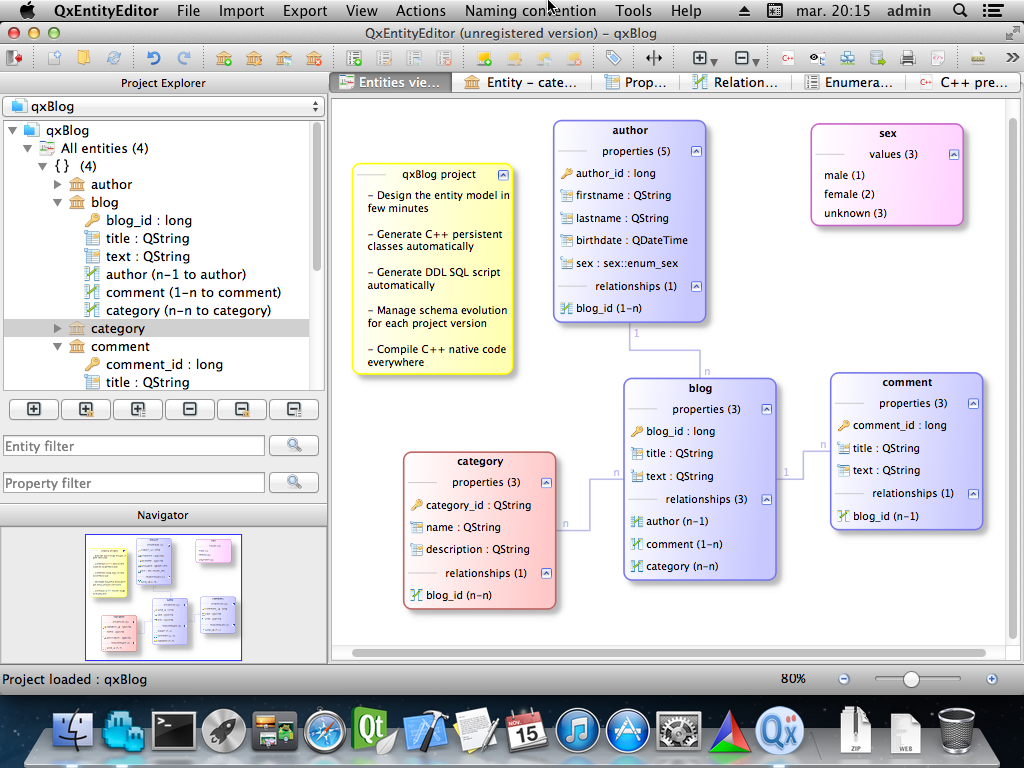
Task: Click the printer icon in toolbar
Action: coord(907,59)
